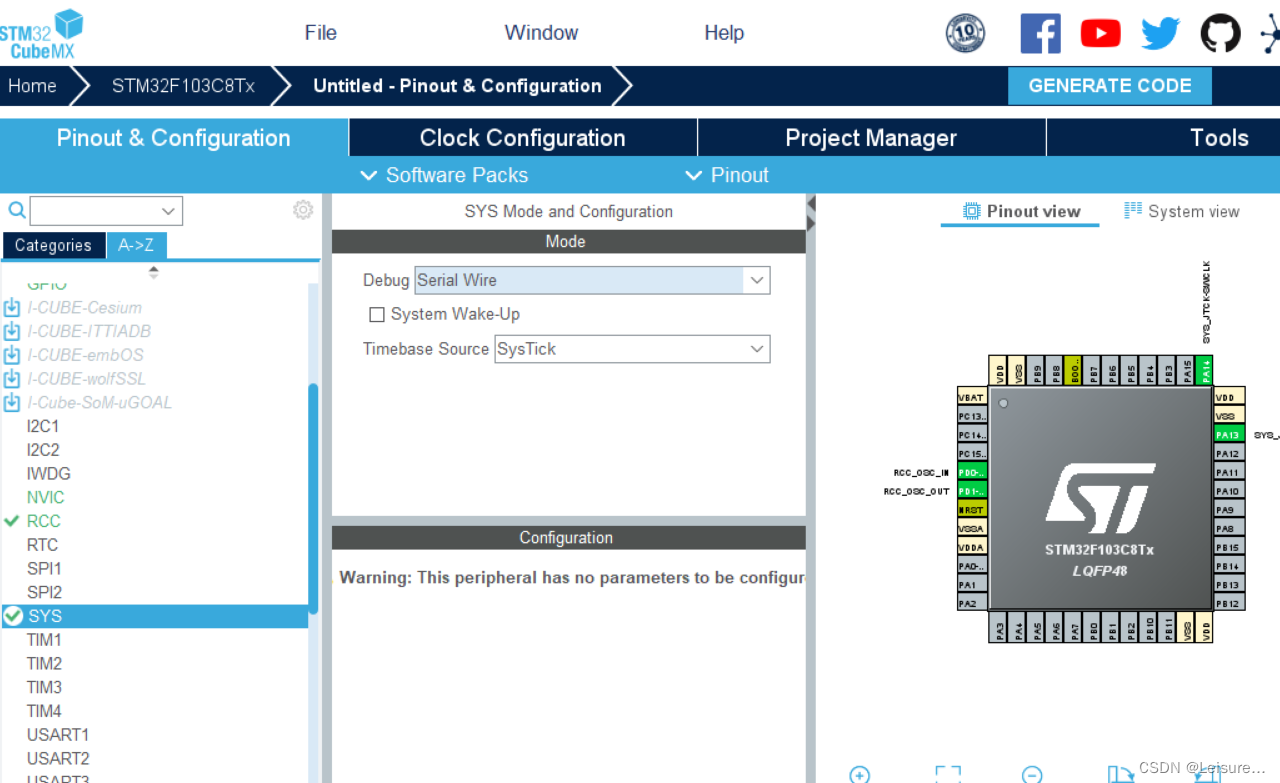This screenshot has height=783, width=1280.
Task: Toggle the System Wake-Up checkbox
Action: click(x=377, y=315)
